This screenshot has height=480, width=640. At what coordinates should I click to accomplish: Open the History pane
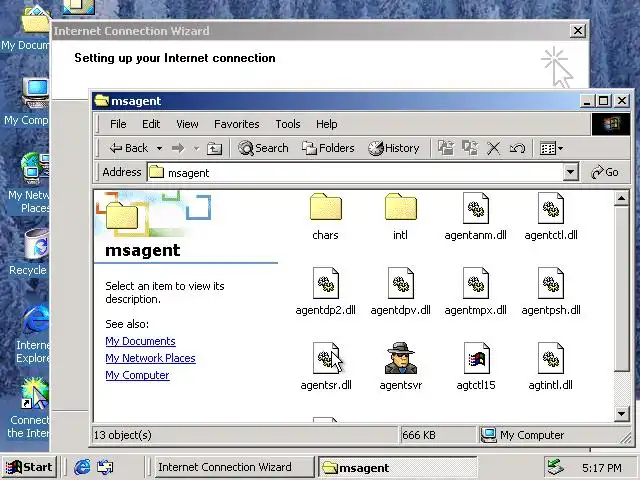(393, 148)
